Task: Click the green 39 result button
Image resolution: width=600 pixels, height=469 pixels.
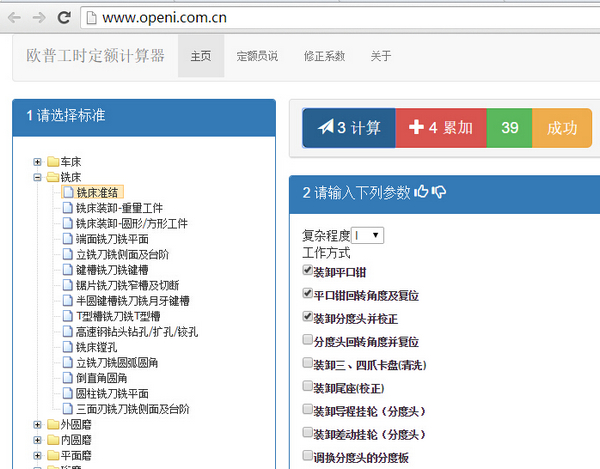Action: pyautogui.click(x=509, y=128)
